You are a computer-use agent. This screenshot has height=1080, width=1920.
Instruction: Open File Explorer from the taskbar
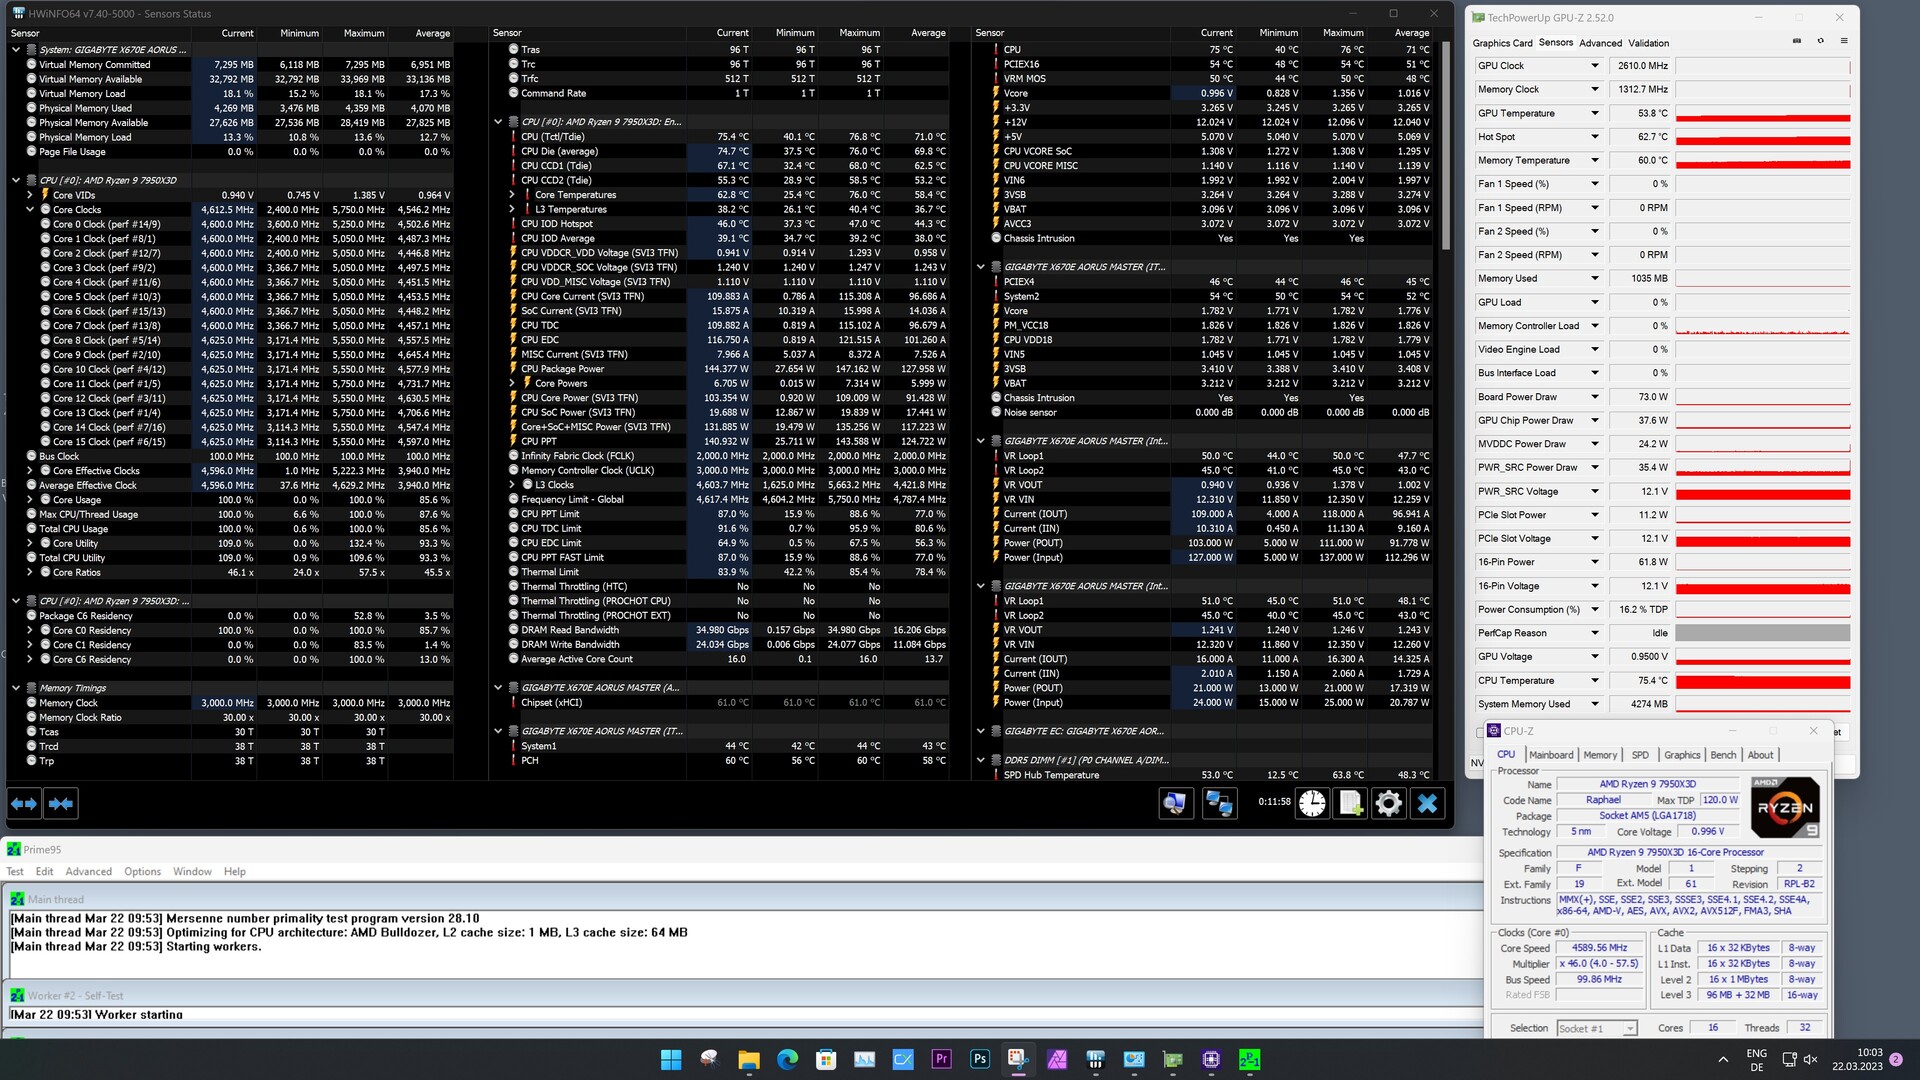(748, 1059)
